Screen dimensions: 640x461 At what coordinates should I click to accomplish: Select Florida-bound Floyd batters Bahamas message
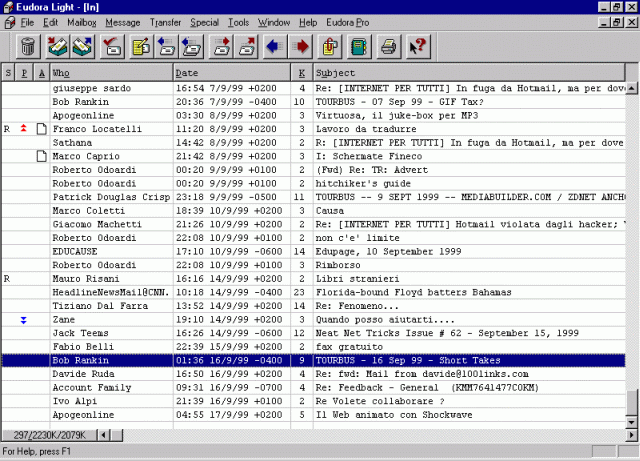click(313, 292)
